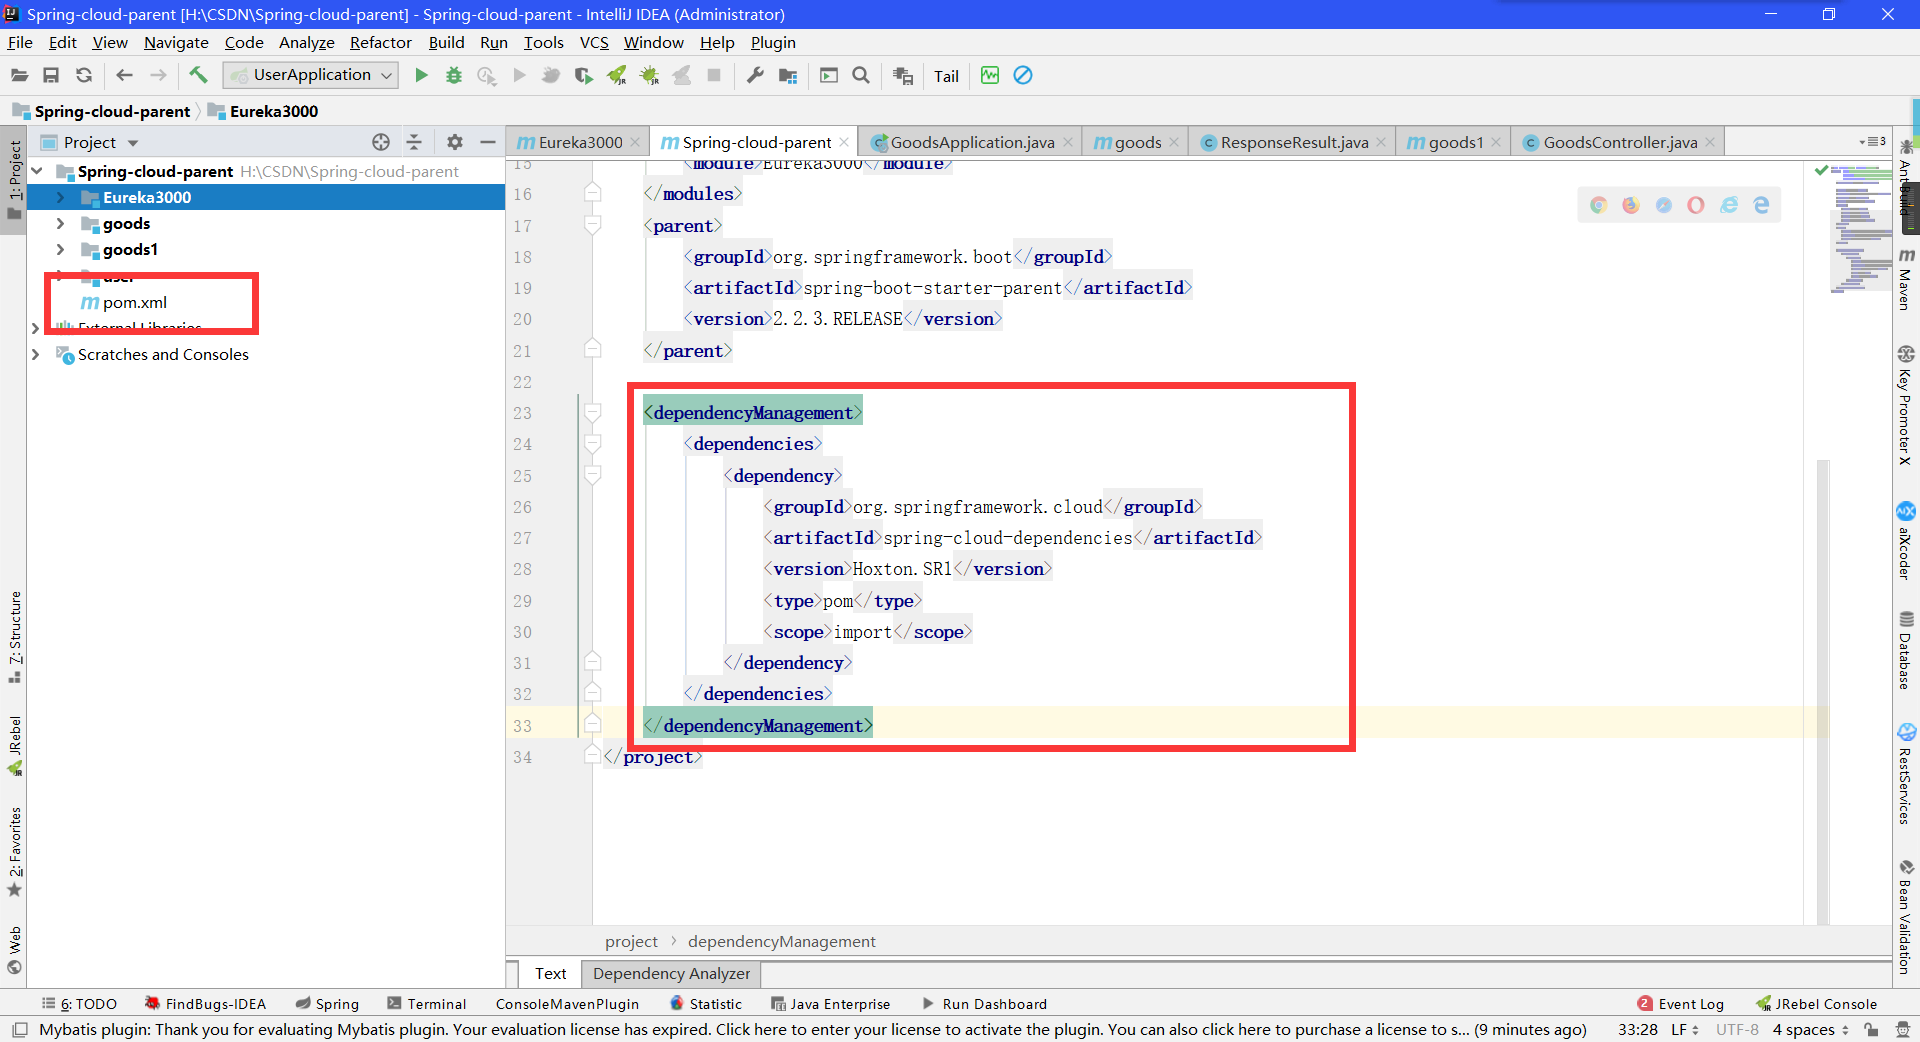Open Database tool window
This screenshot has width=1920, height=1042.
click(x=1906, y=650)
